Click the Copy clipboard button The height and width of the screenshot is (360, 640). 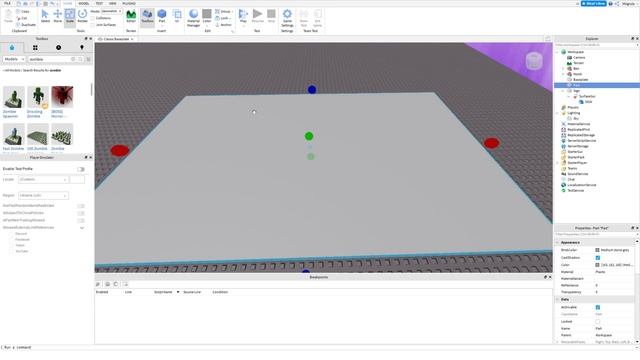pyautogui.click(x=23, y=12)
